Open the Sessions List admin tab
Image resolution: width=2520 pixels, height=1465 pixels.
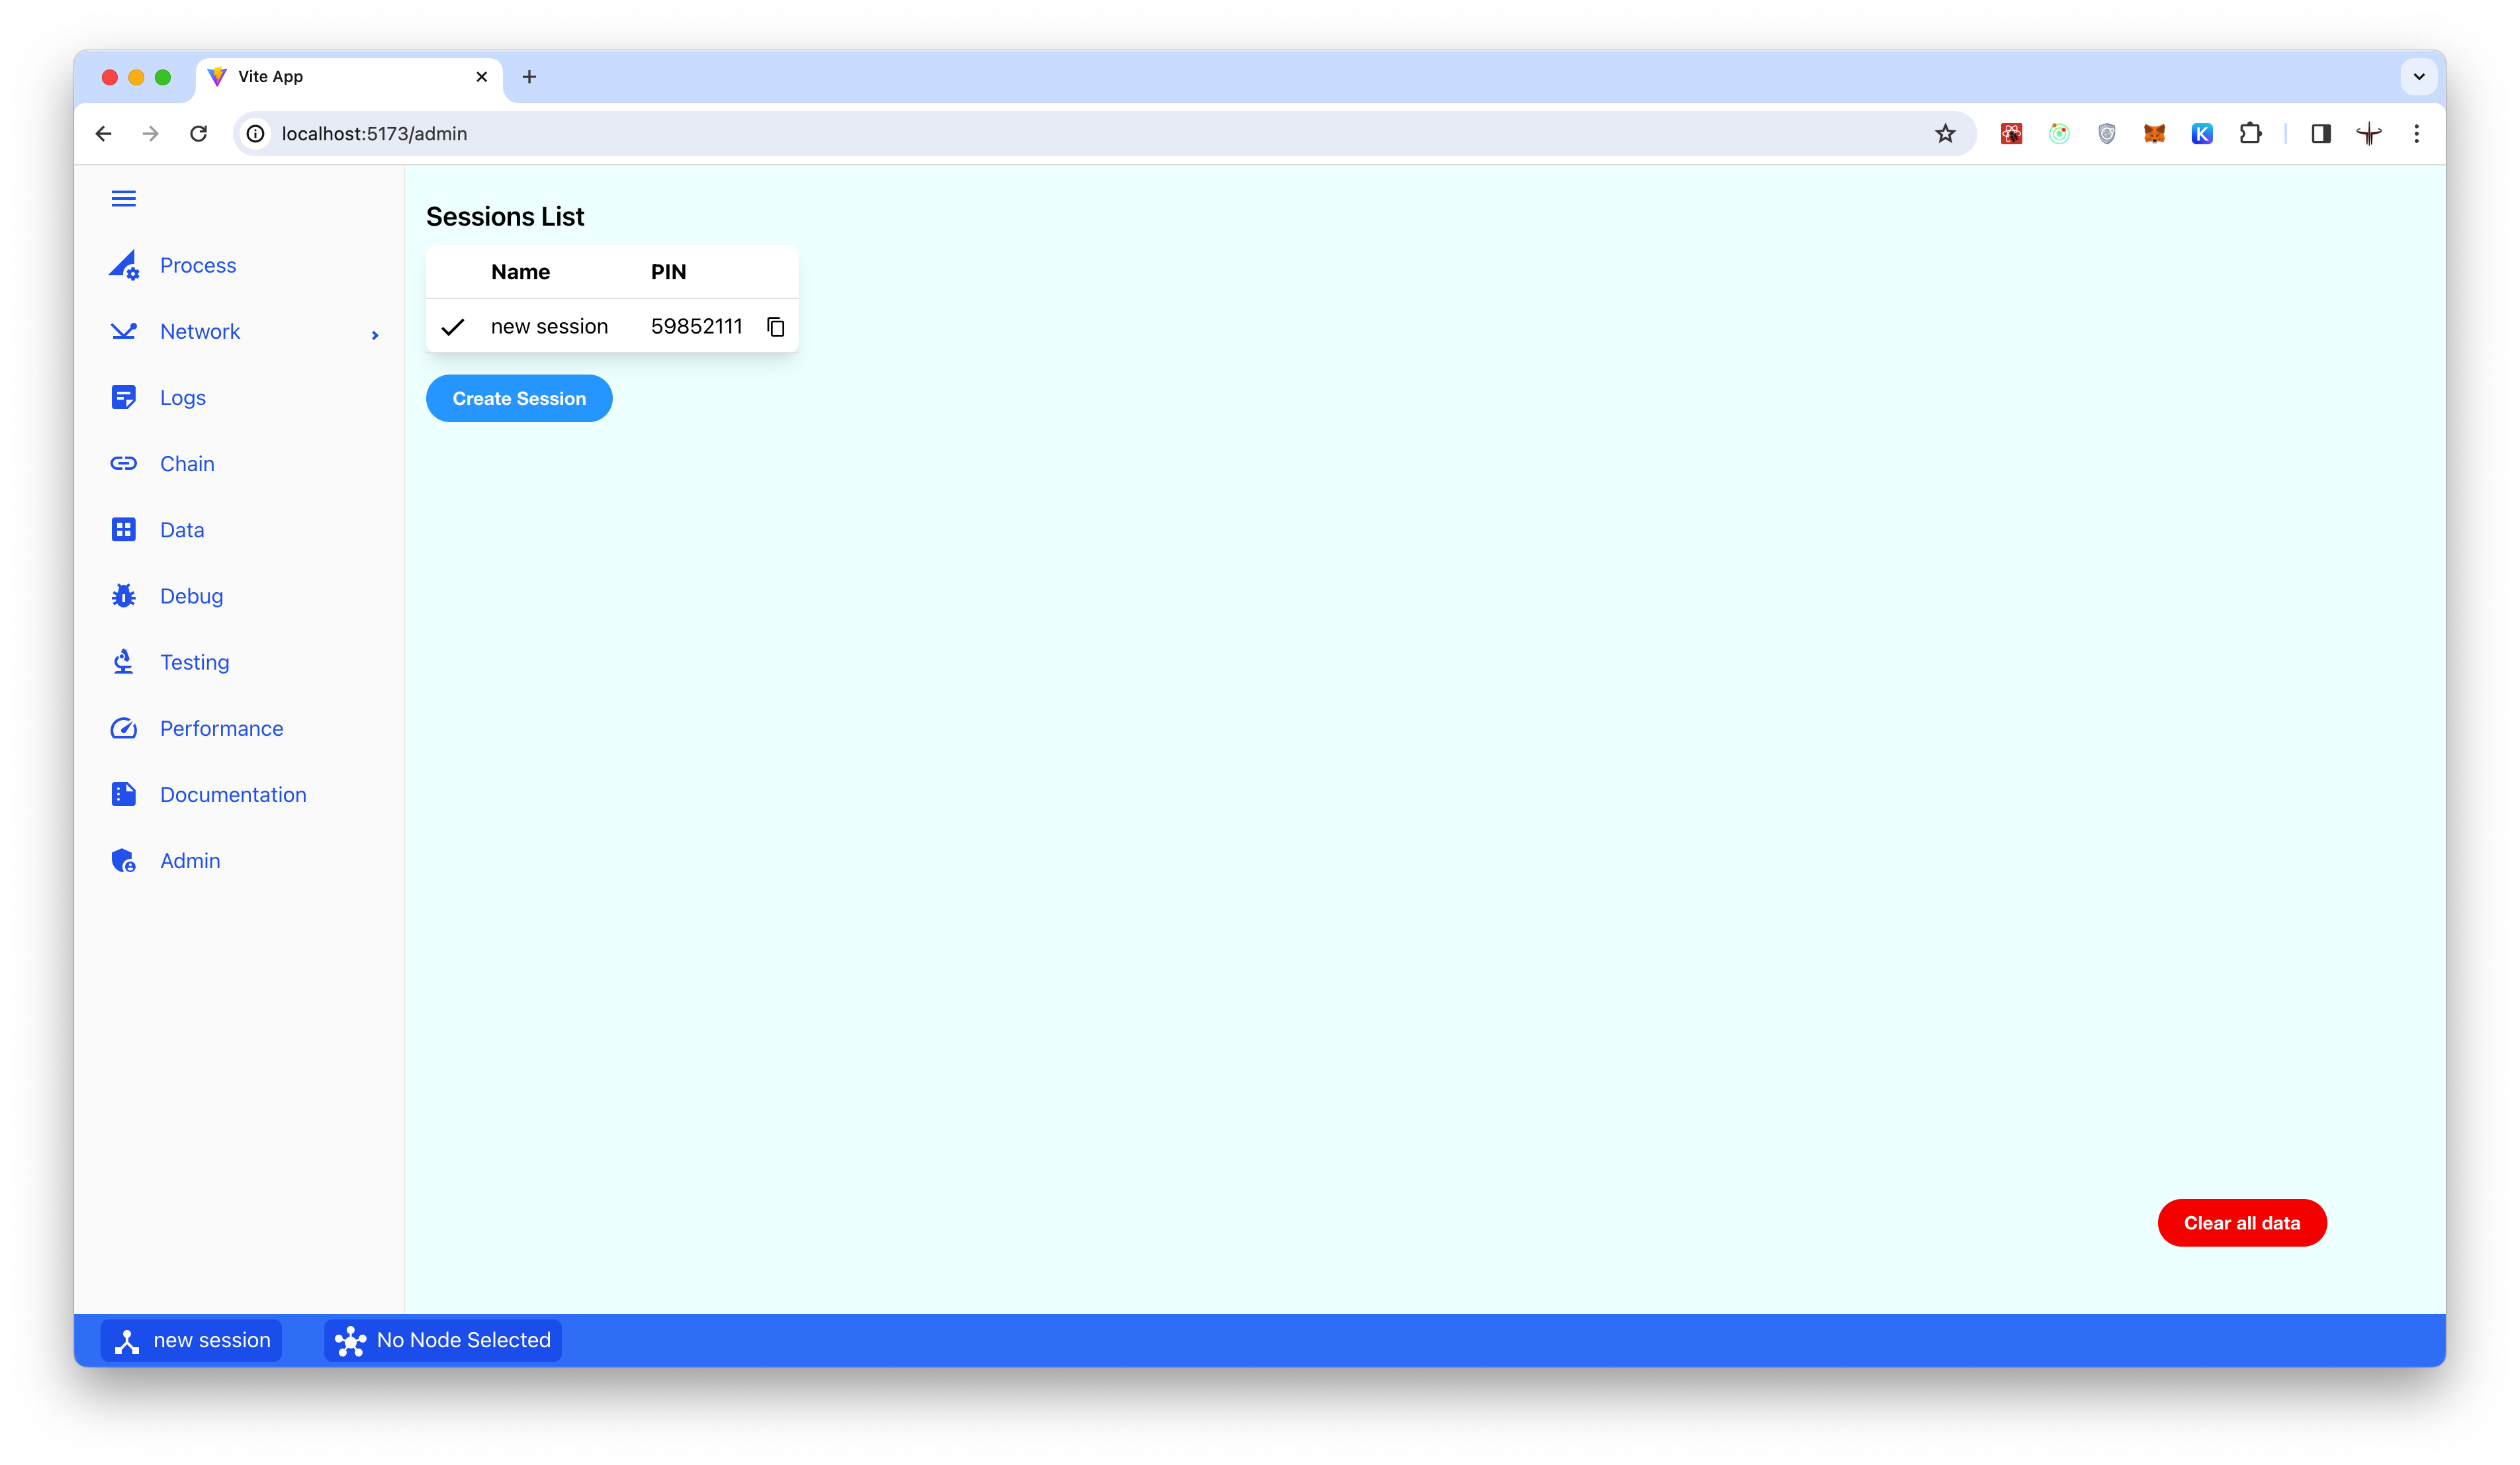(x=189, y=860)
